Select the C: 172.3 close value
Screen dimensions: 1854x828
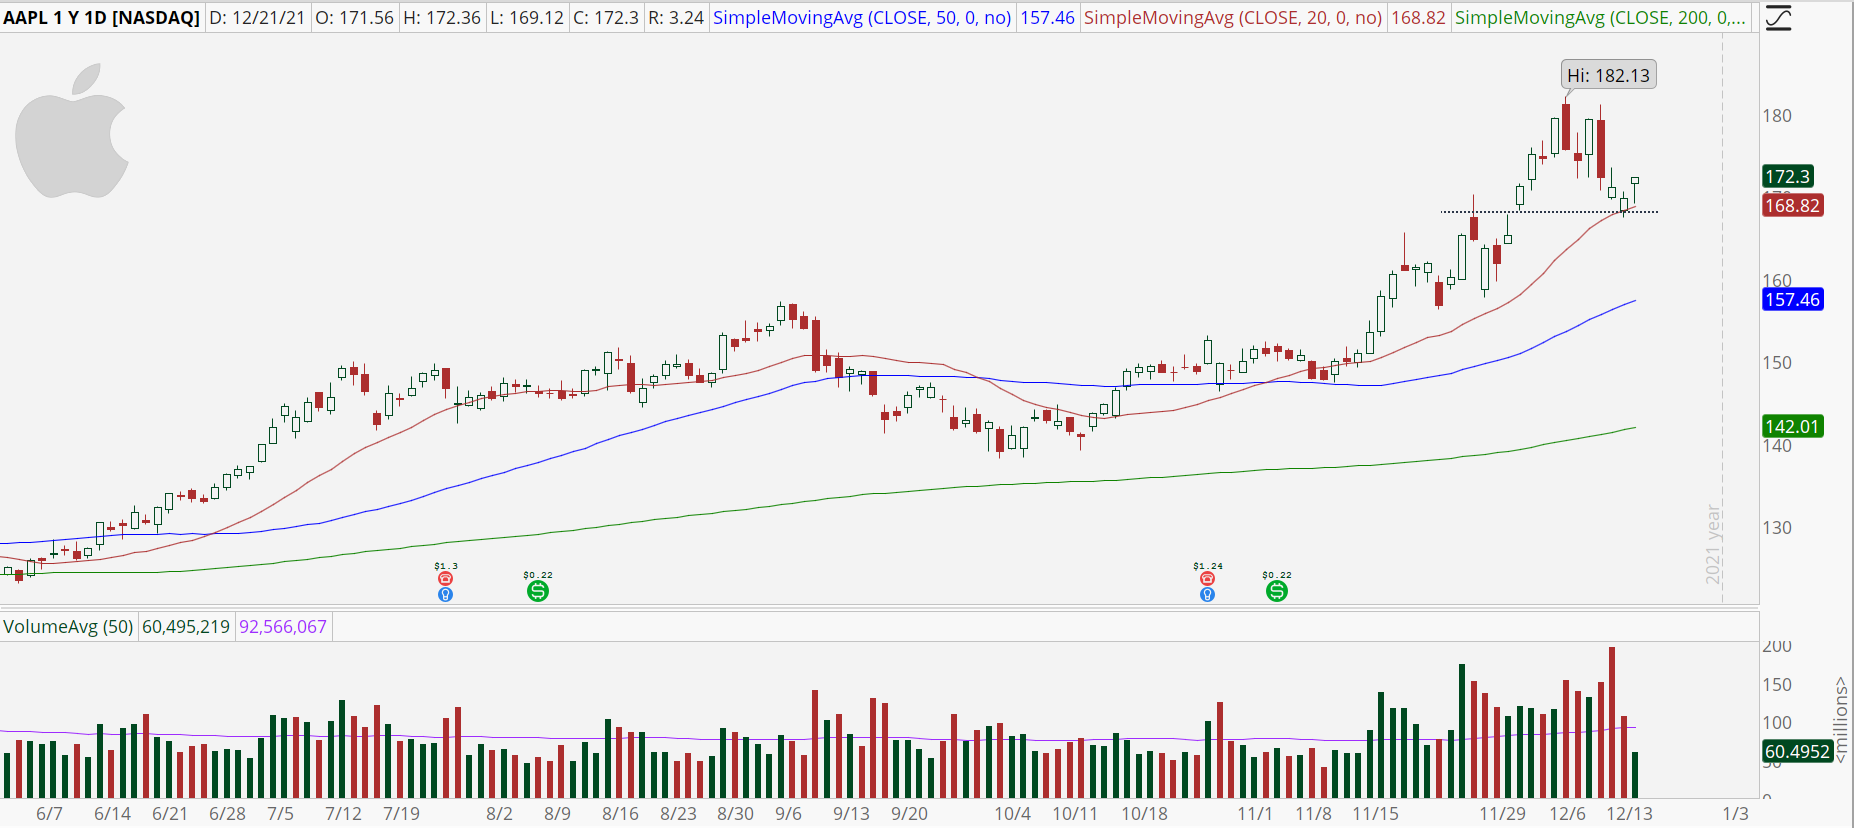[x=606, y=18]
